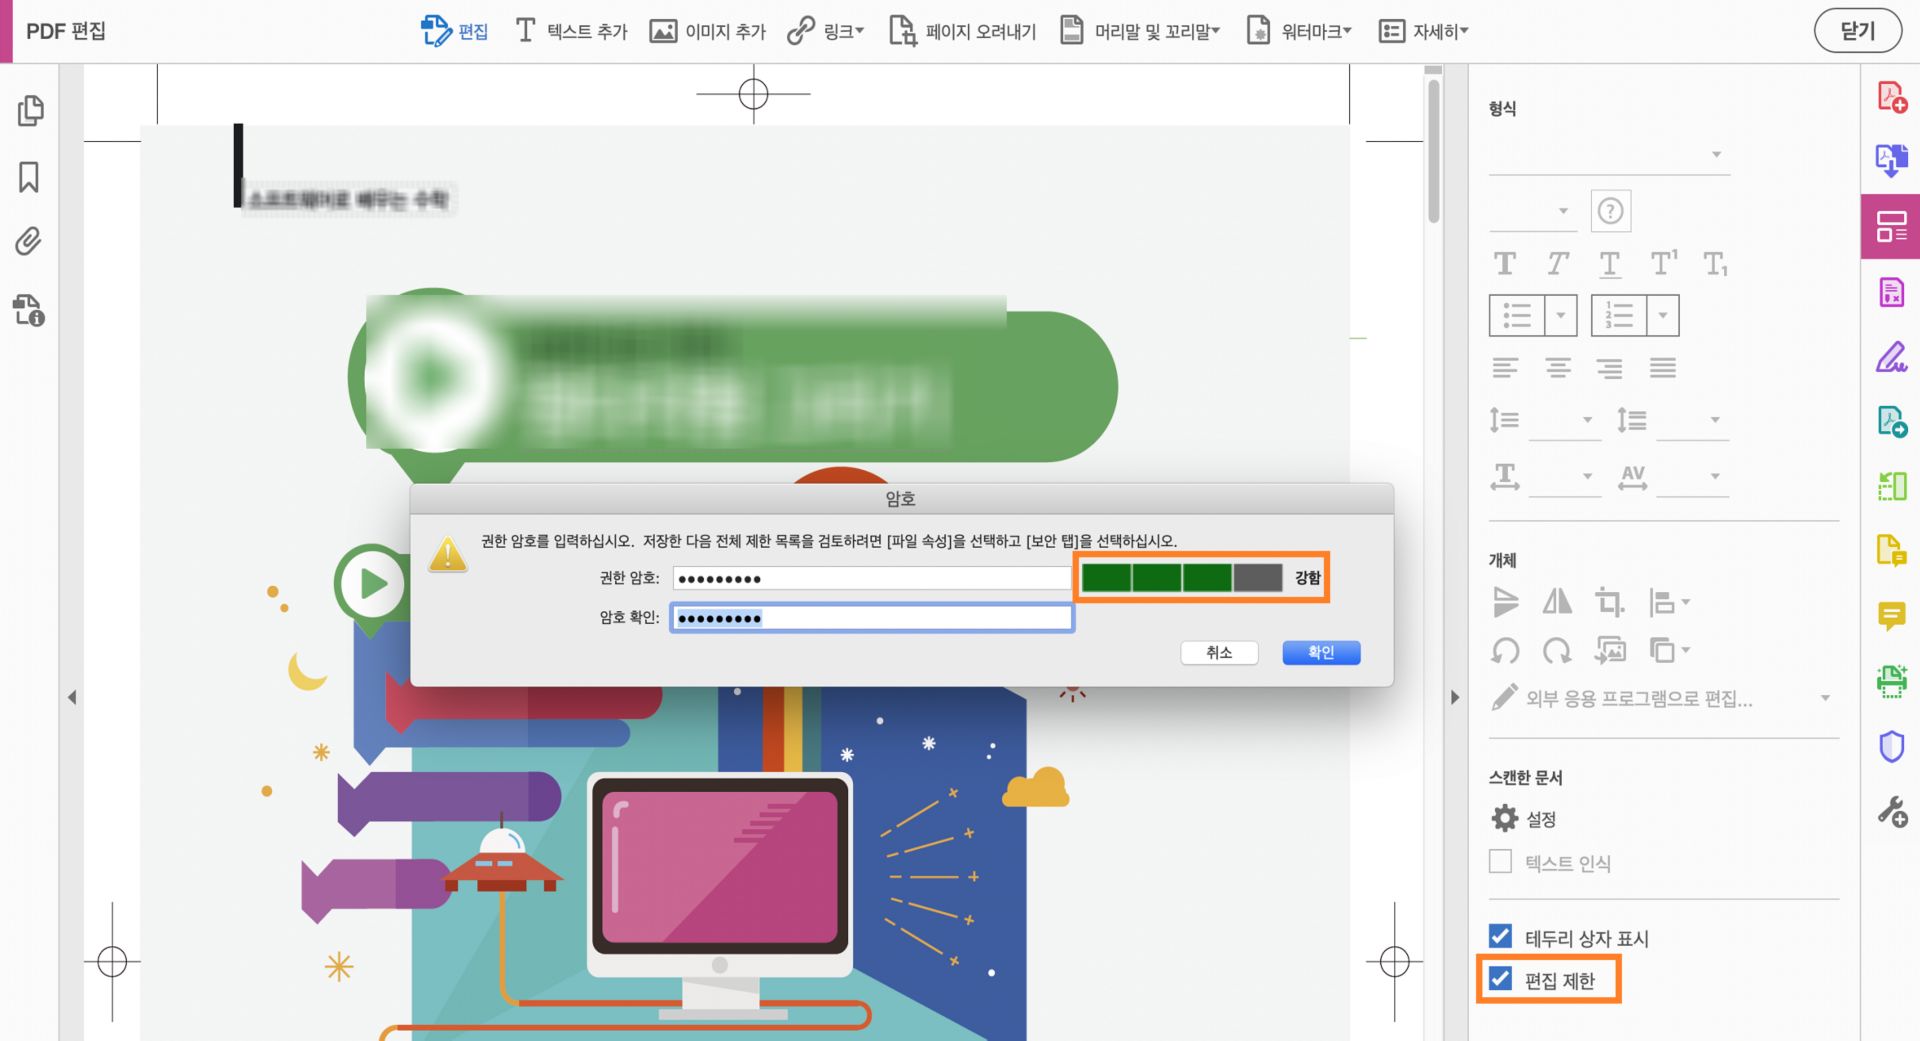
Task: Open the font size dropdown
Action: (x=1531, y=211)
